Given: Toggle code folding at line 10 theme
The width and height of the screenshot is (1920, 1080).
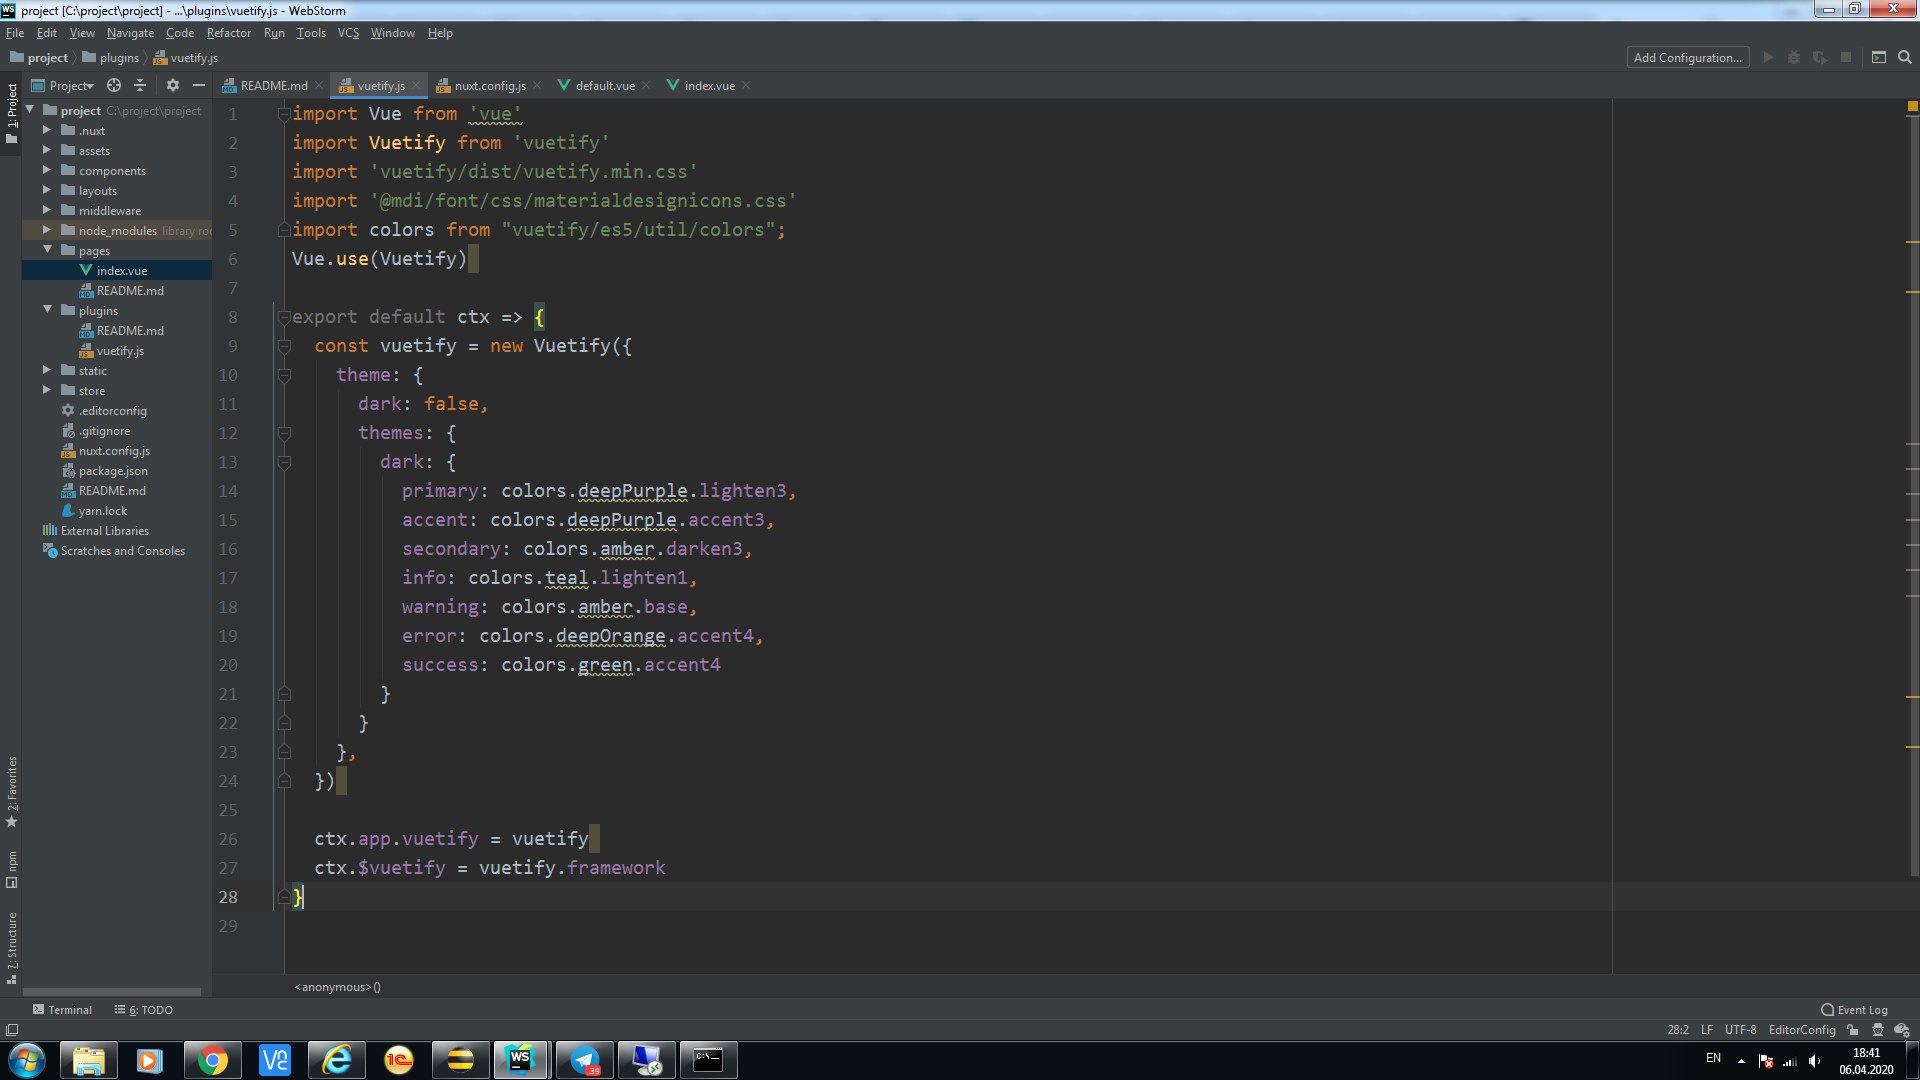Looking at the screenshot, I should click(284, 375).
